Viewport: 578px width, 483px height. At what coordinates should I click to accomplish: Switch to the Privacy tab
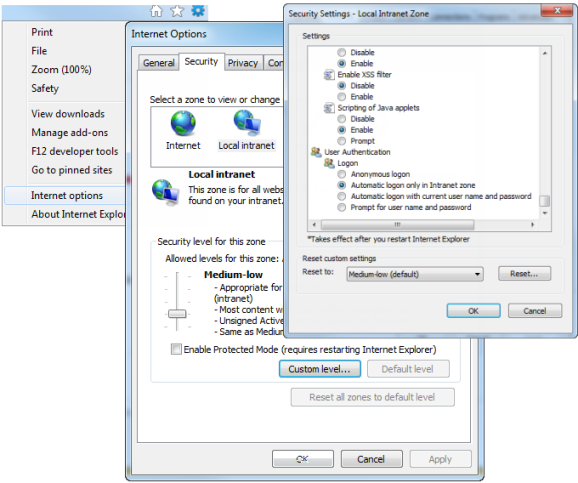click(x=243, y=63)
